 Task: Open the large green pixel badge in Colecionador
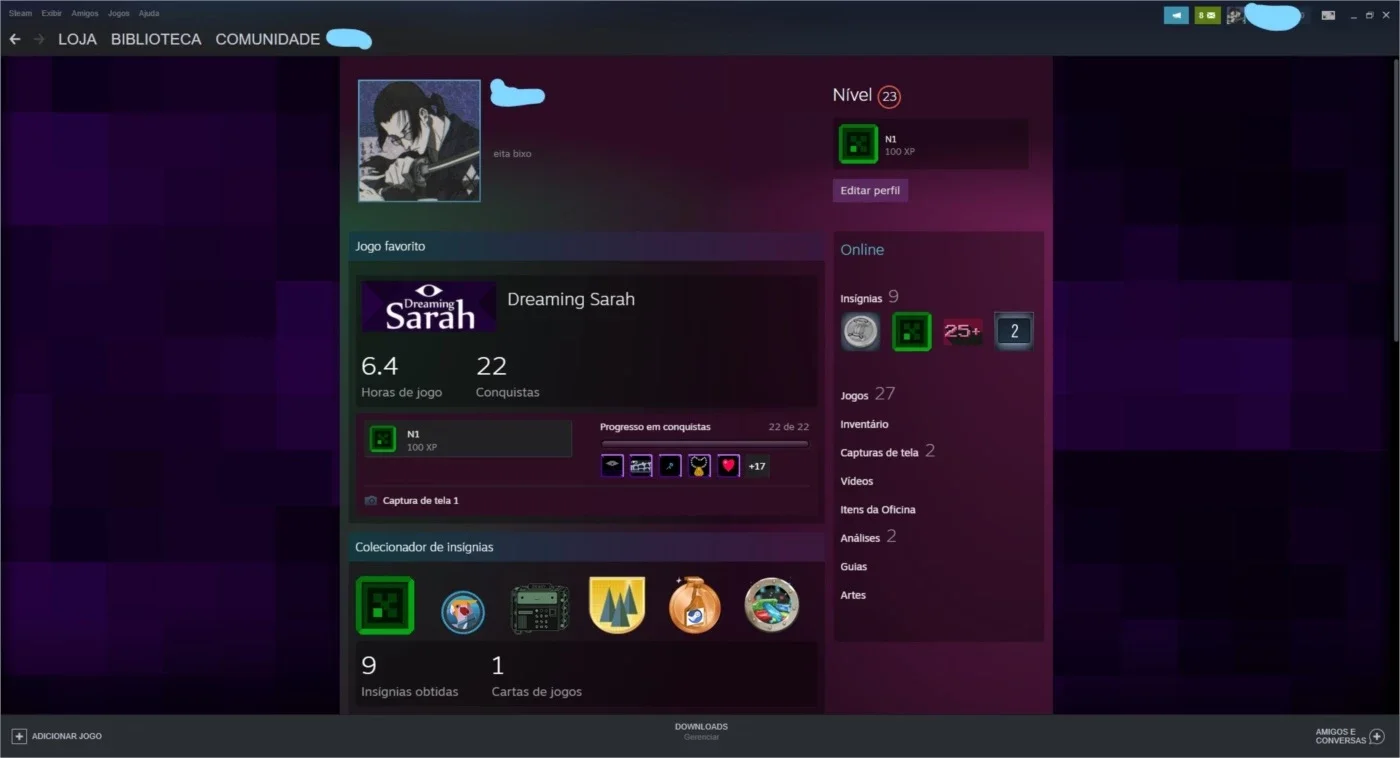click(385, 605)
